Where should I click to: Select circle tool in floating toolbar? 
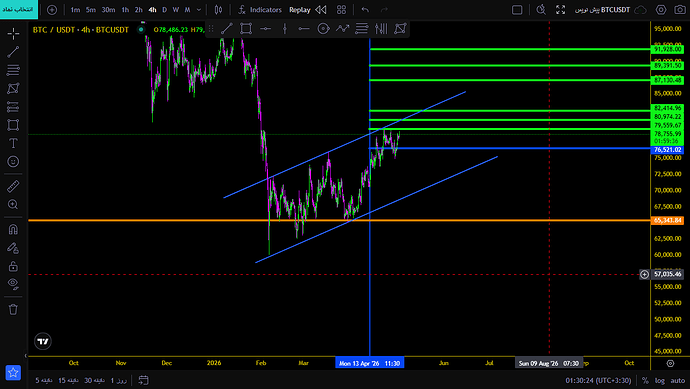click(323, 29)
